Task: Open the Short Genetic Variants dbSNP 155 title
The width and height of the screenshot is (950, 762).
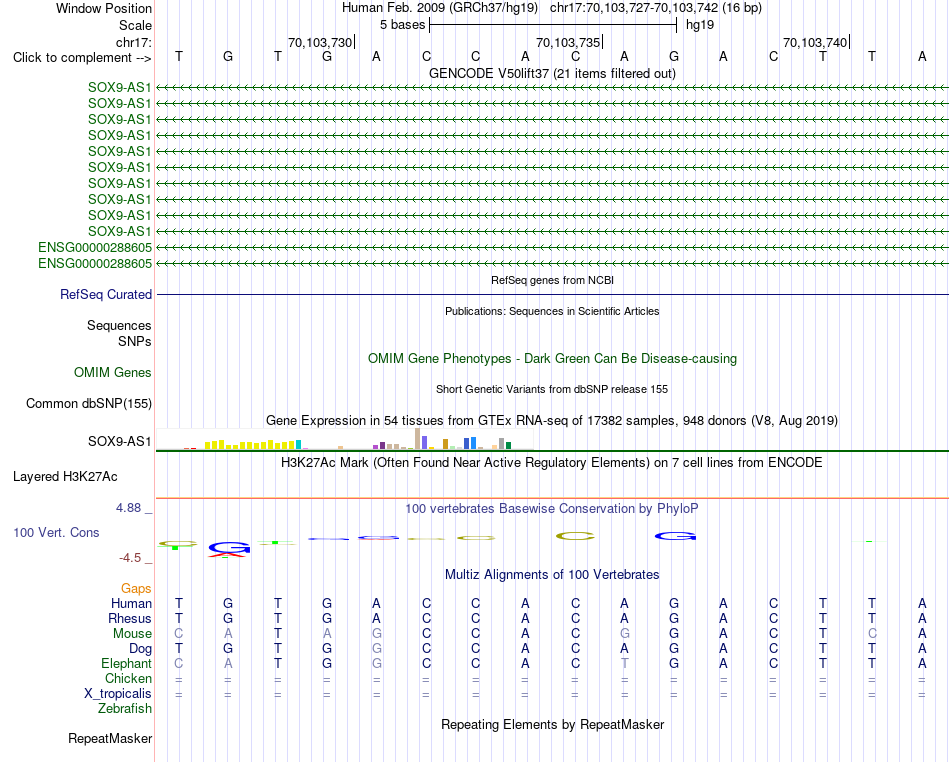Action: (x=552, y=389)
